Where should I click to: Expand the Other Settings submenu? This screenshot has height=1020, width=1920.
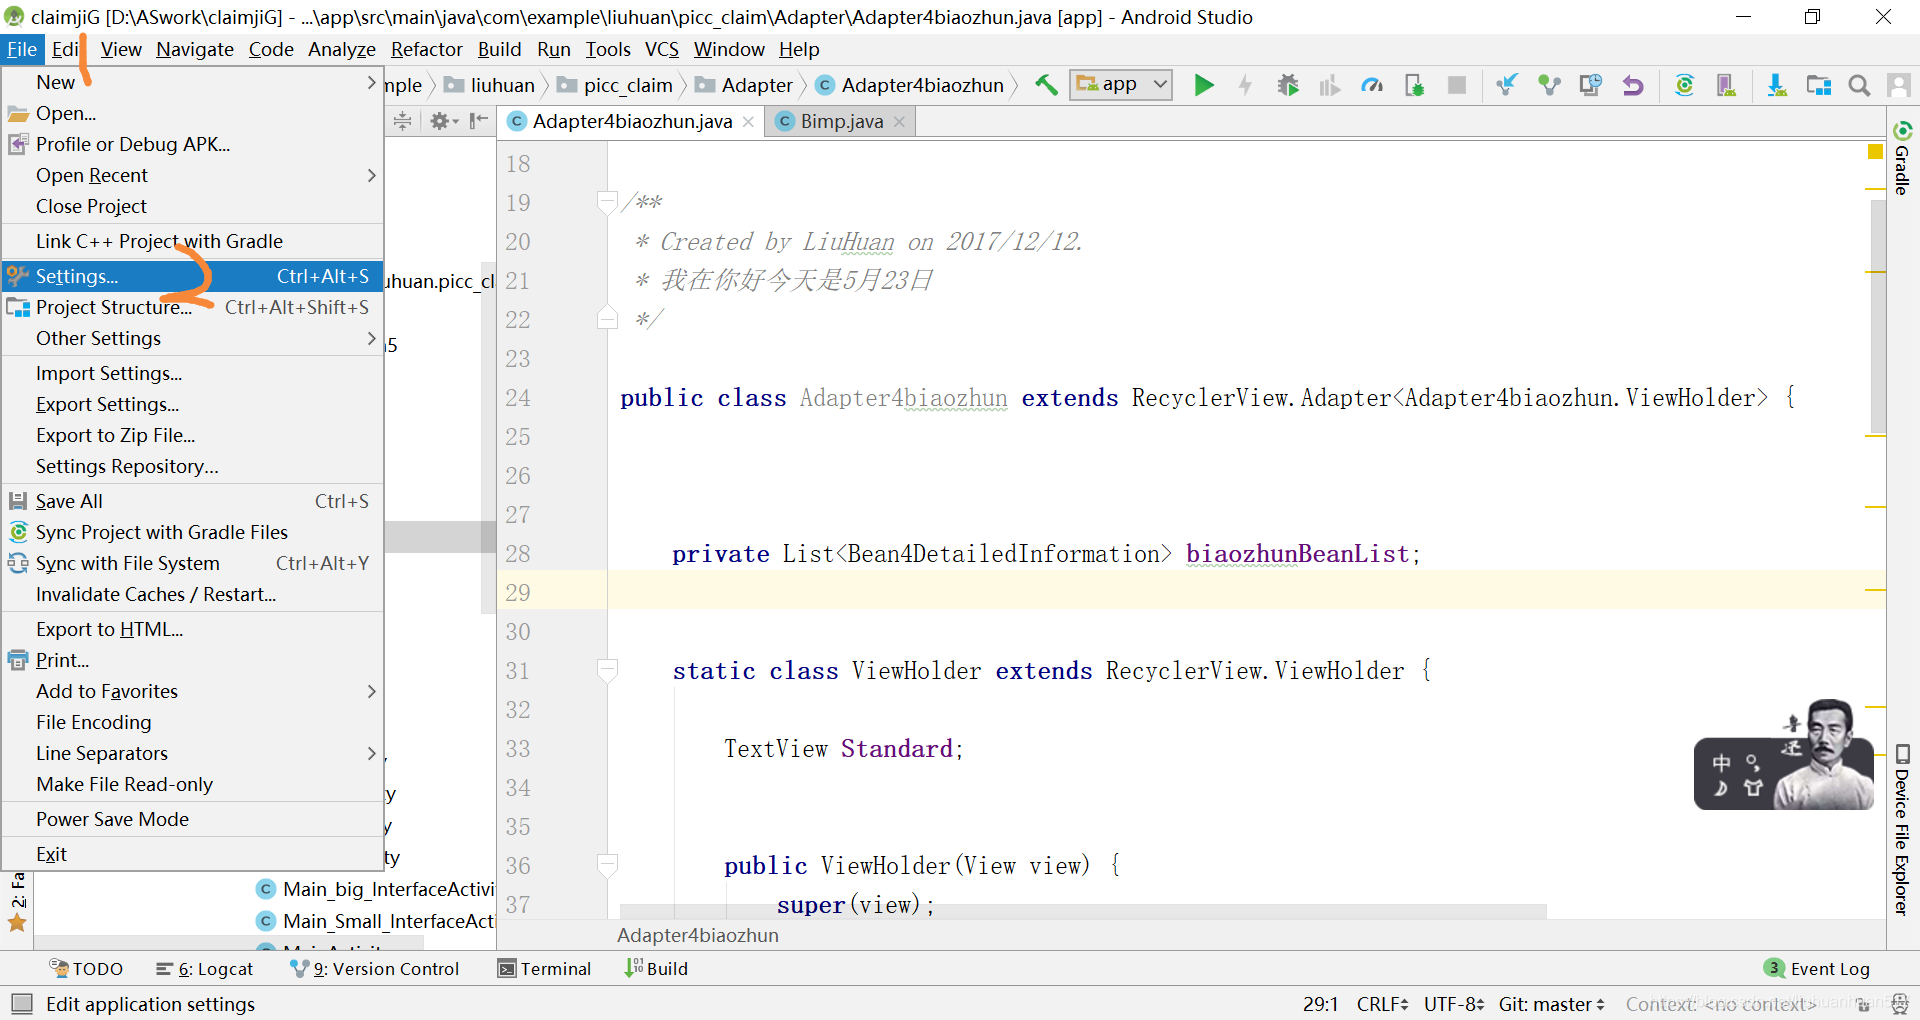pos(99,338)
